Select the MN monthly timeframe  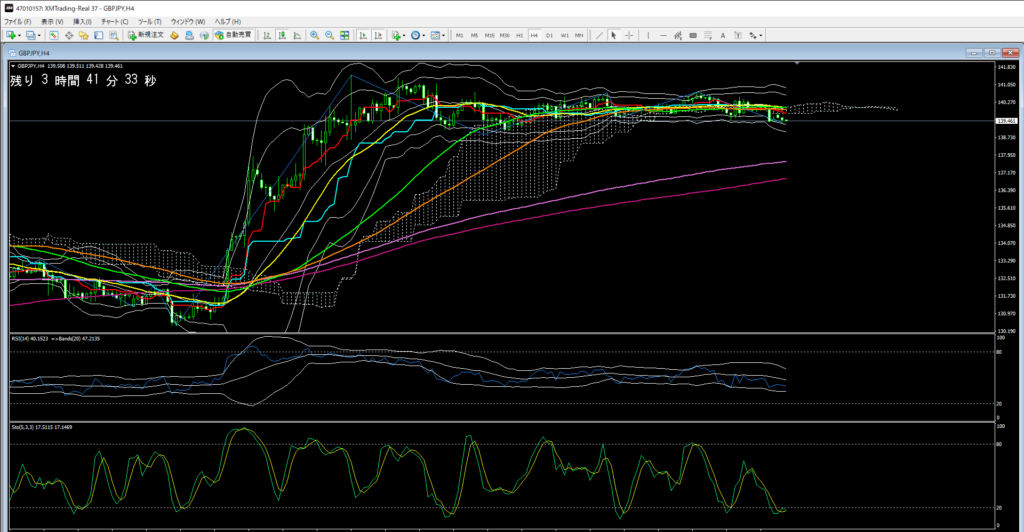(579, 35)
